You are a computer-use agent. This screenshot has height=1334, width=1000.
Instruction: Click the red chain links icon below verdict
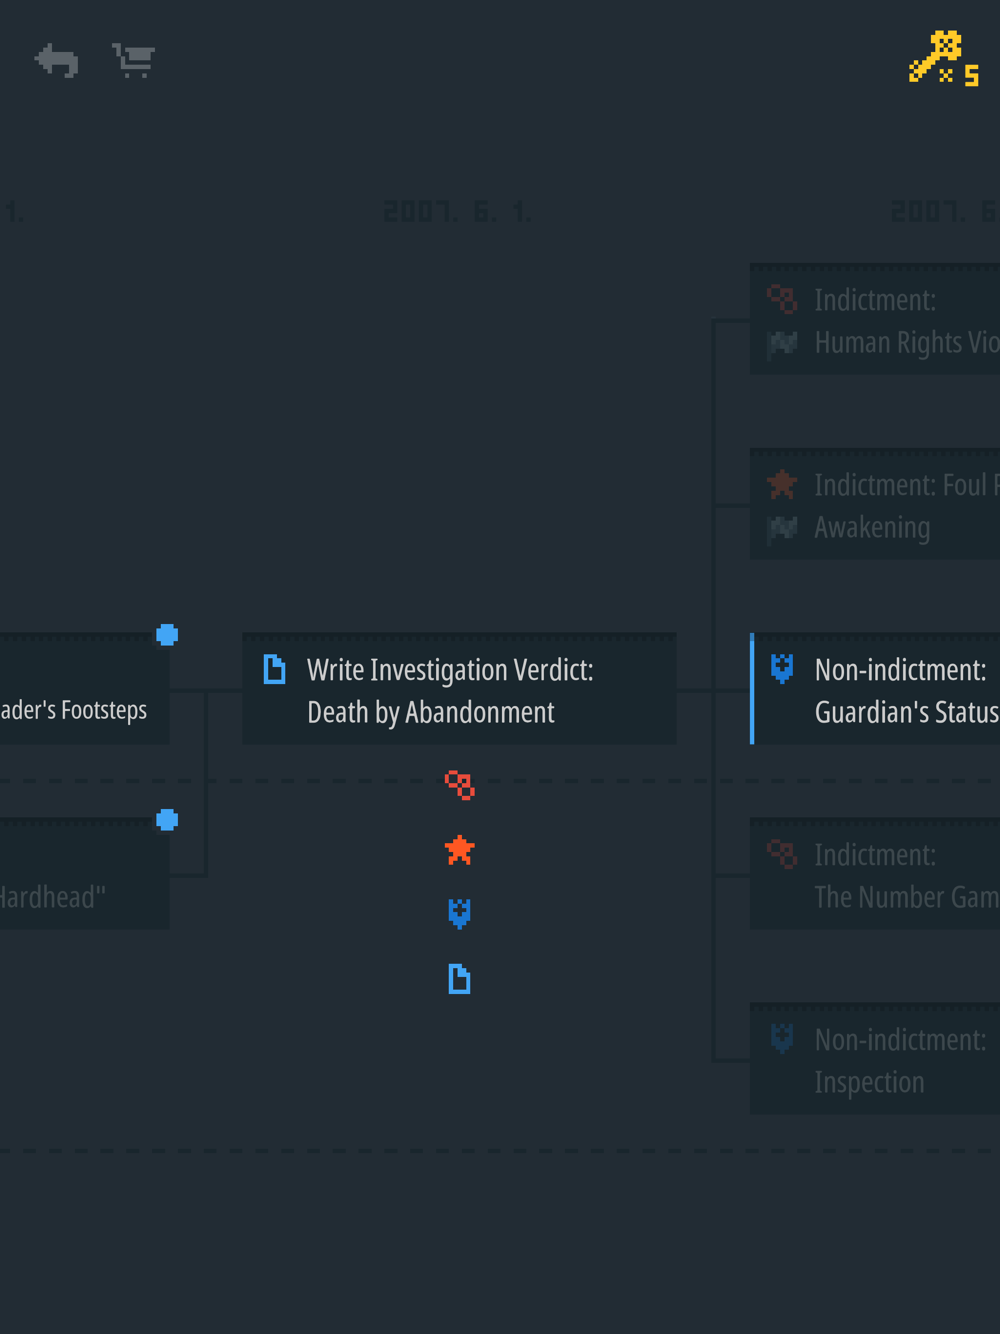(460, 785)
